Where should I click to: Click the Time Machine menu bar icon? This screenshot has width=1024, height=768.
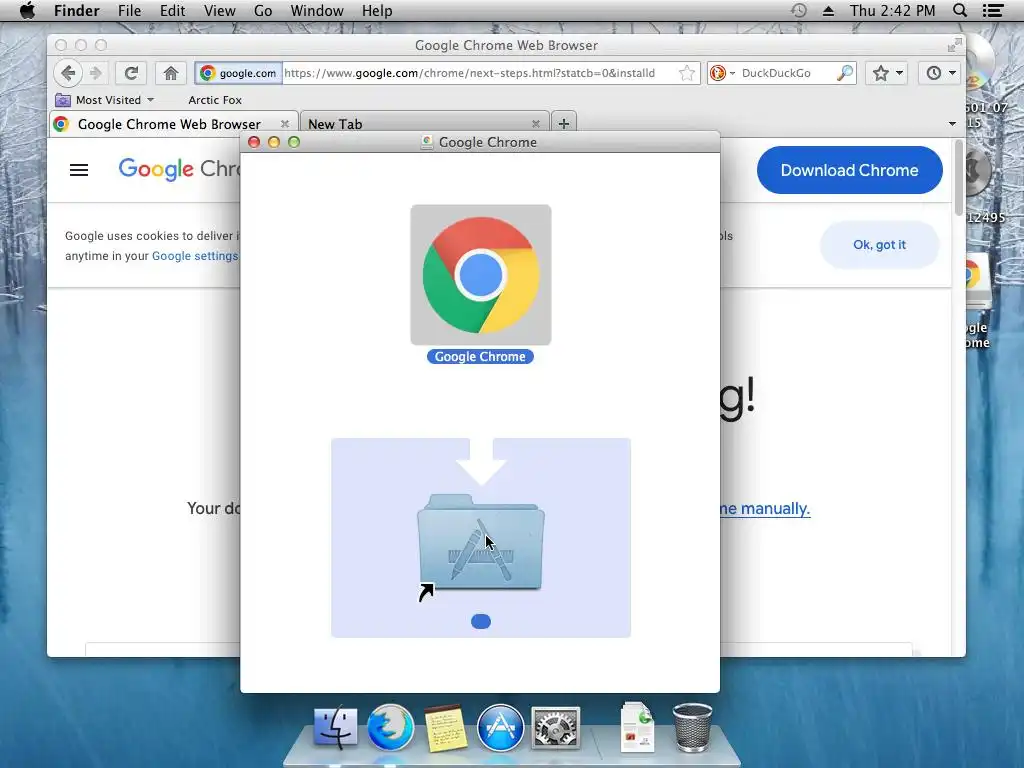798,10
